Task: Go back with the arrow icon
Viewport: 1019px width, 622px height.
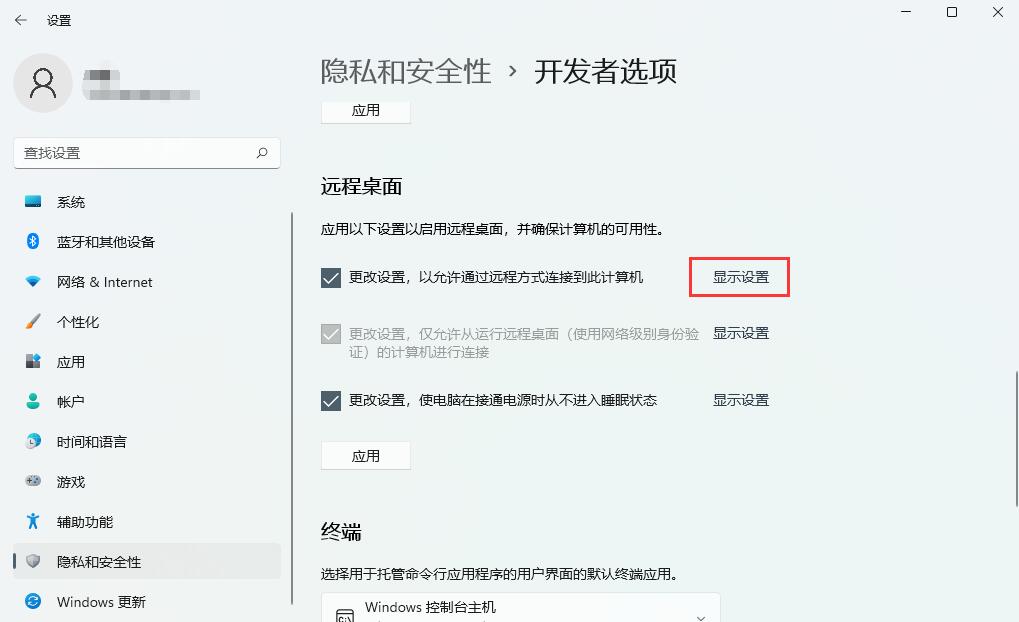Action: pos(21,20)
